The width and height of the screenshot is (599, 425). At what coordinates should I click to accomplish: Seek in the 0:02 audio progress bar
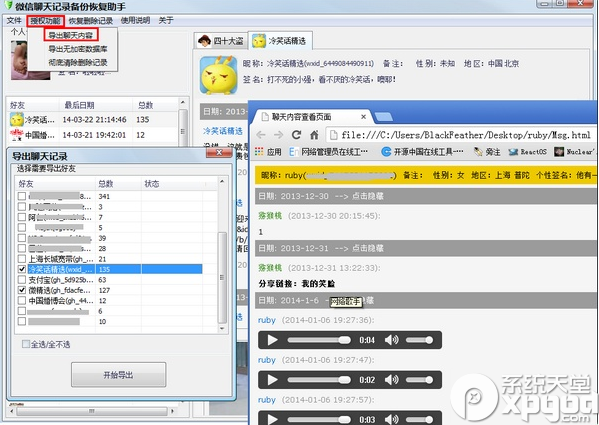tap(319, 380)
